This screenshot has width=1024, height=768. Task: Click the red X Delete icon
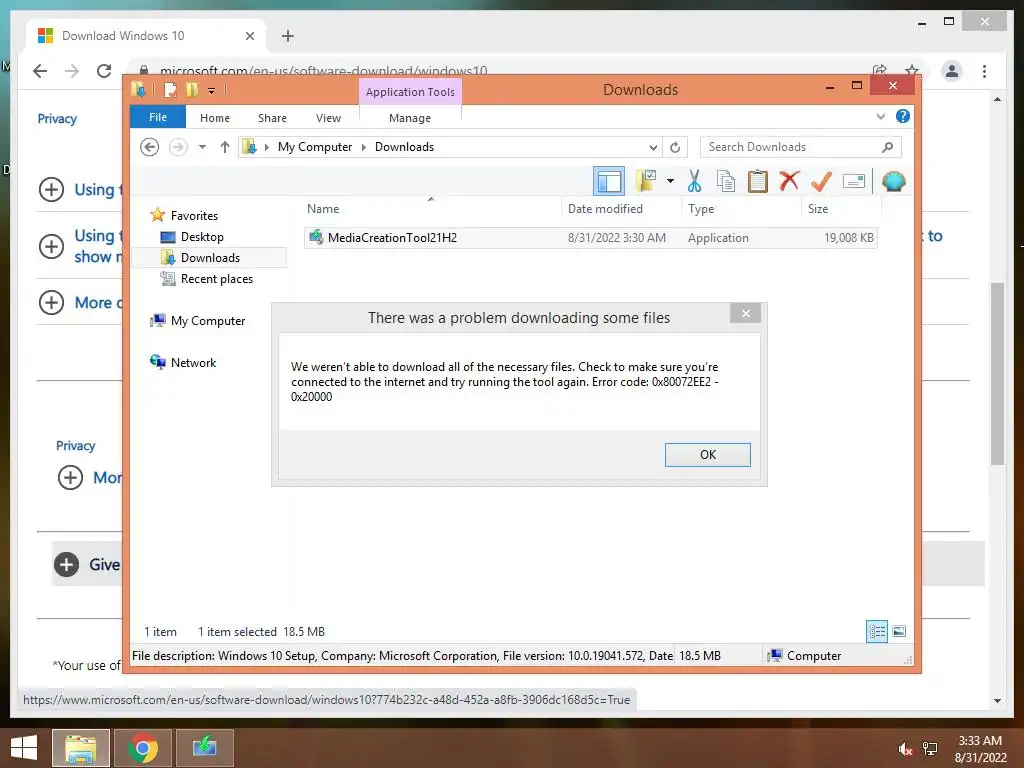pyautogui.click(x=789, y=180)
